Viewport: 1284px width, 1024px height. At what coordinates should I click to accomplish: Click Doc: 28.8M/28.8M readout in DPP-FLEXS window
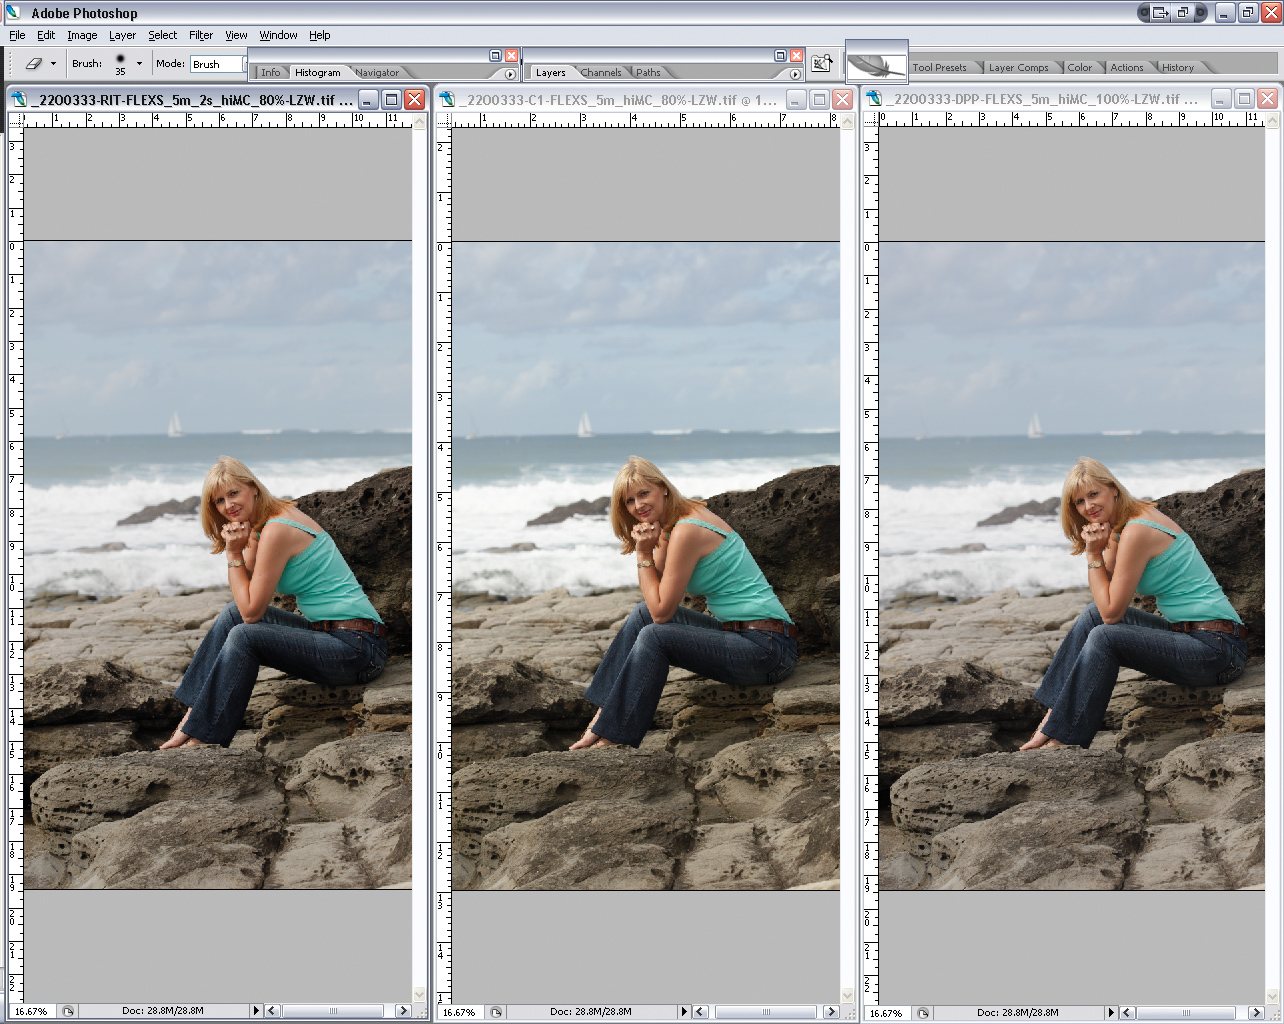pos(1018,1012)
